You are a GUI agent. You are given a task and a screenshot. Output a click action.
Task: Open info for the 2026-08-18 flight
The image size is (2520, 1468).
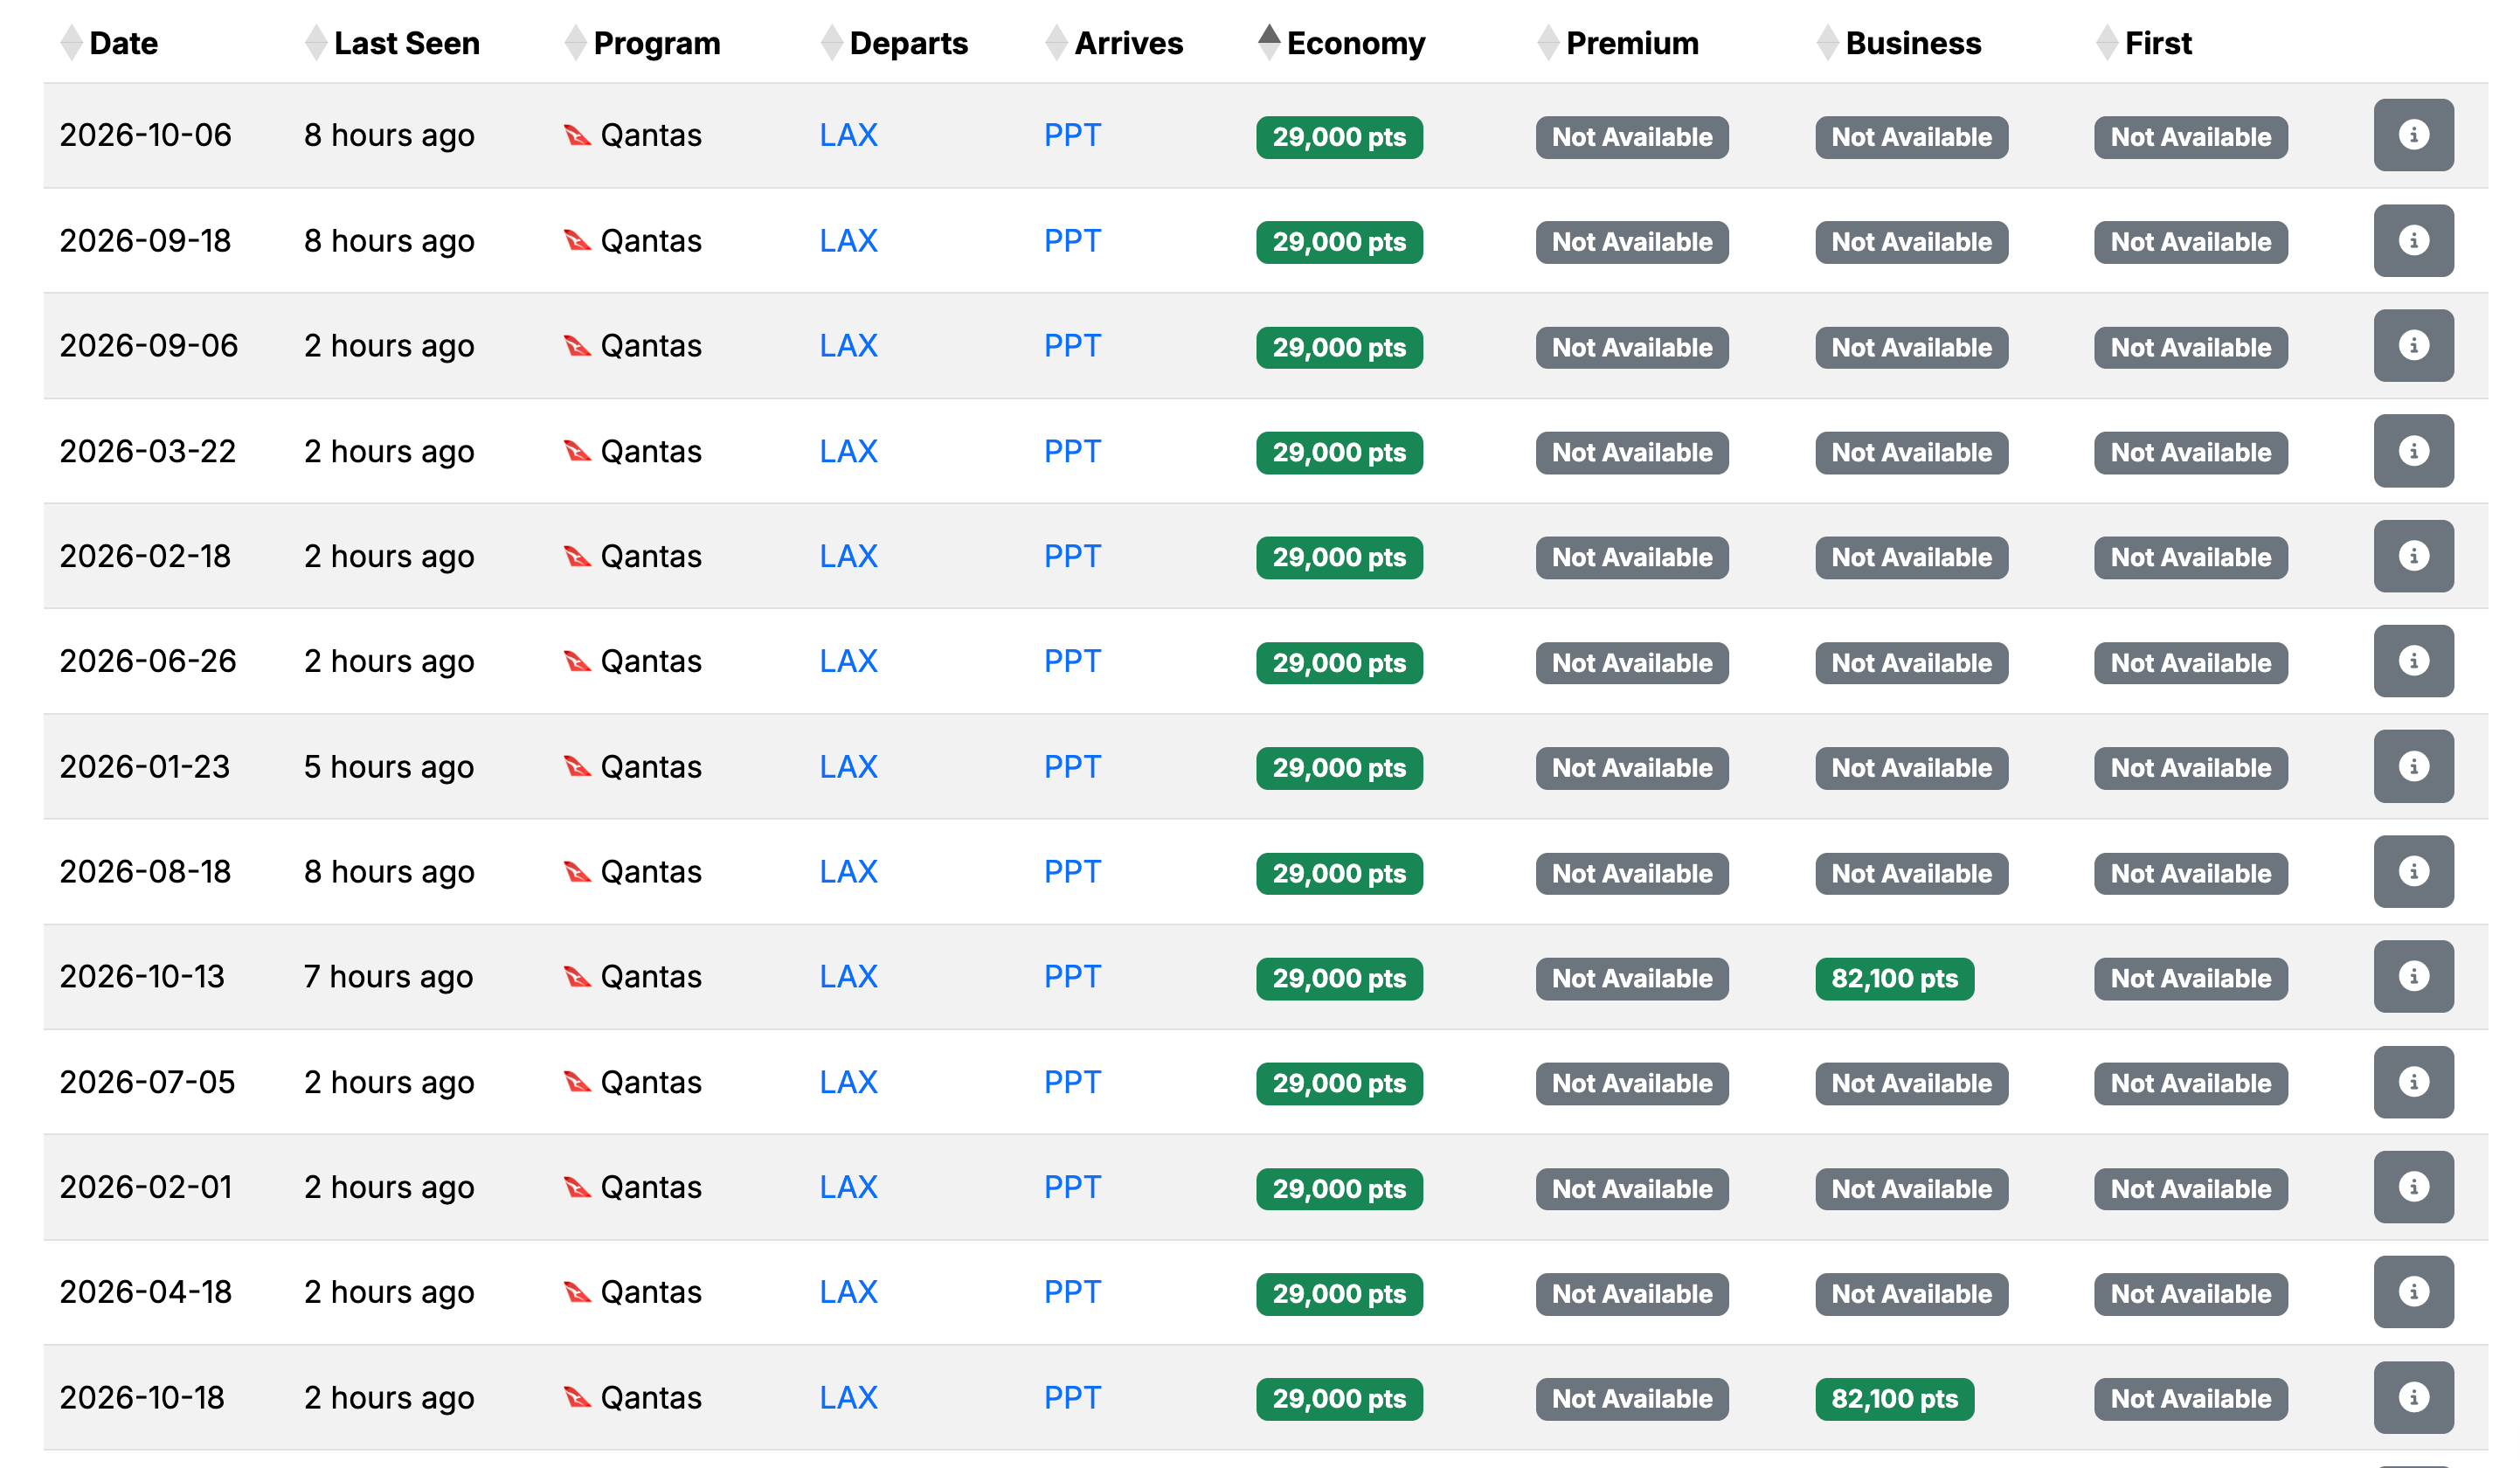[2412, 871]
